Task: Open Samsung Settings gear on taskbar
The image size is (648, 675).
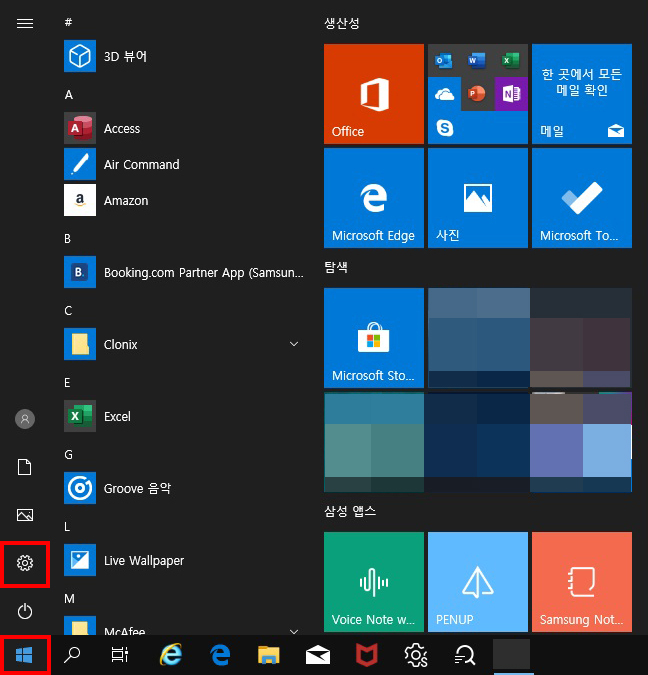Action: [415, 655]
